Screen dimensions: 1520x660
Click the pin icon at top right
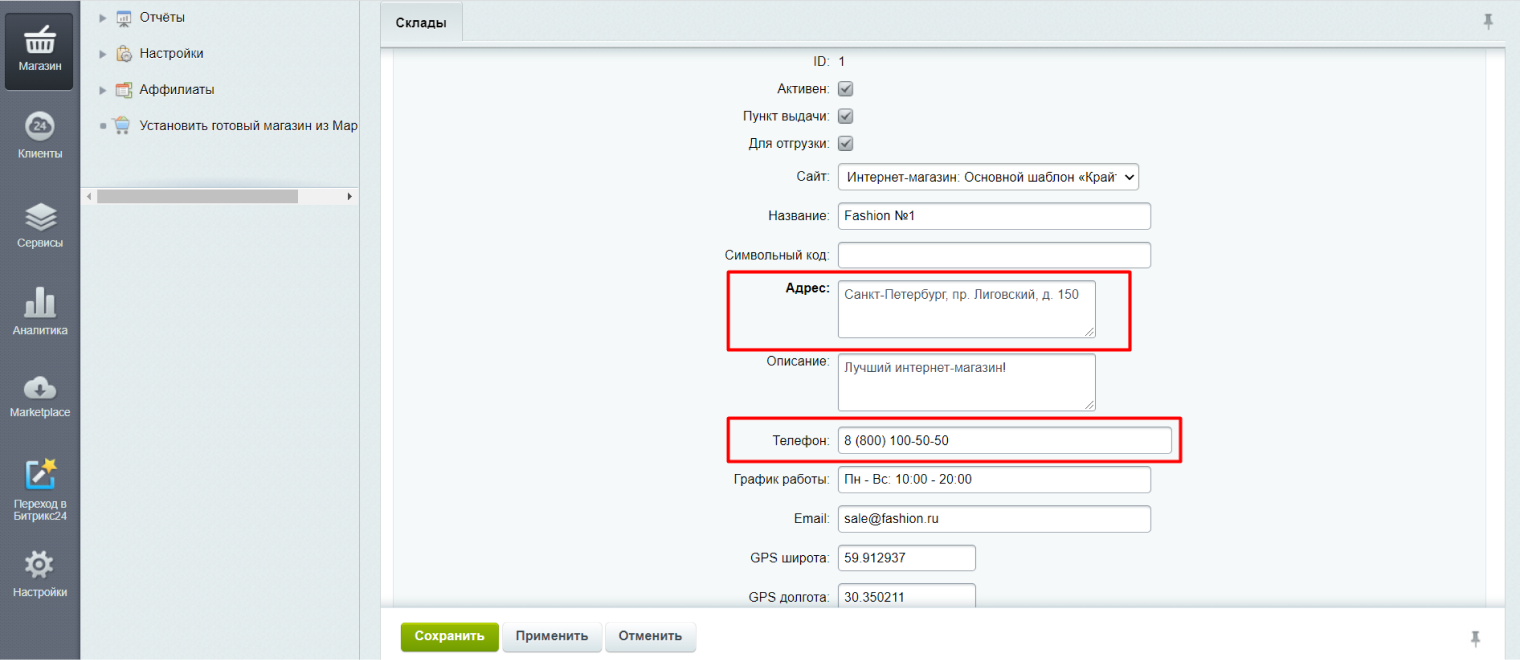[x=1488, y=21]
